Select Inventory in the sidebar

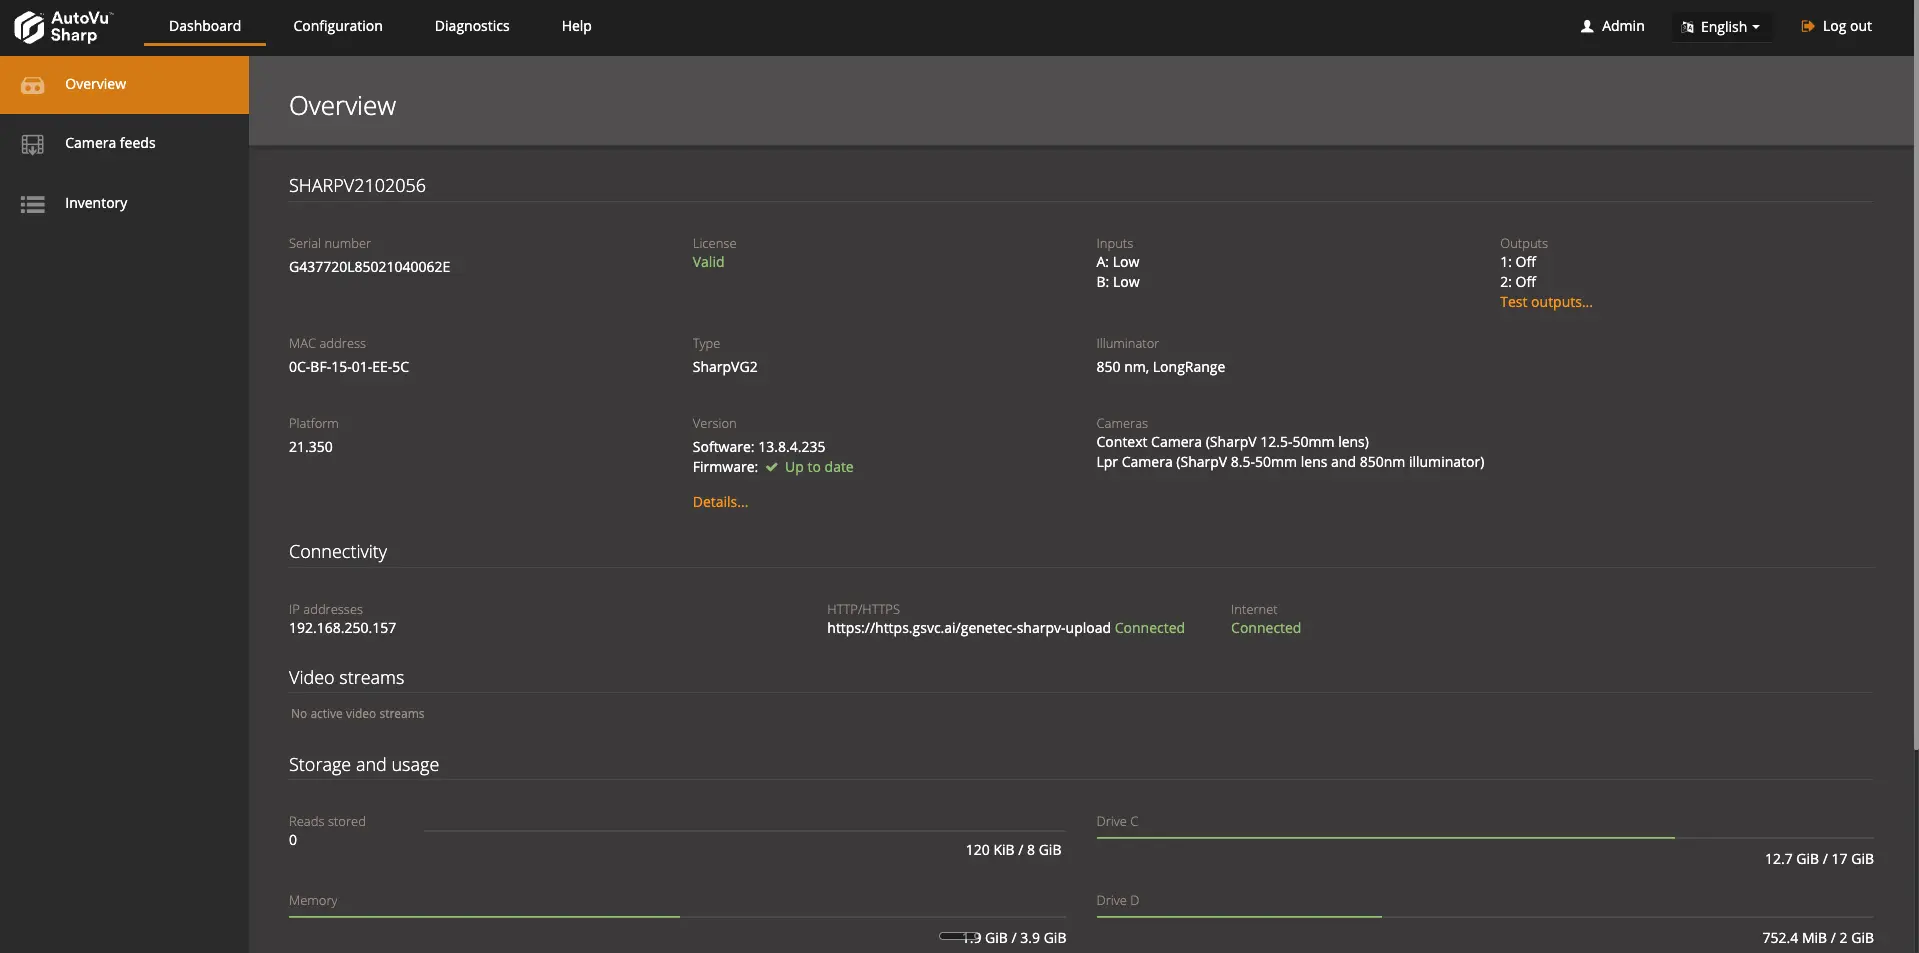click(124, 204)
